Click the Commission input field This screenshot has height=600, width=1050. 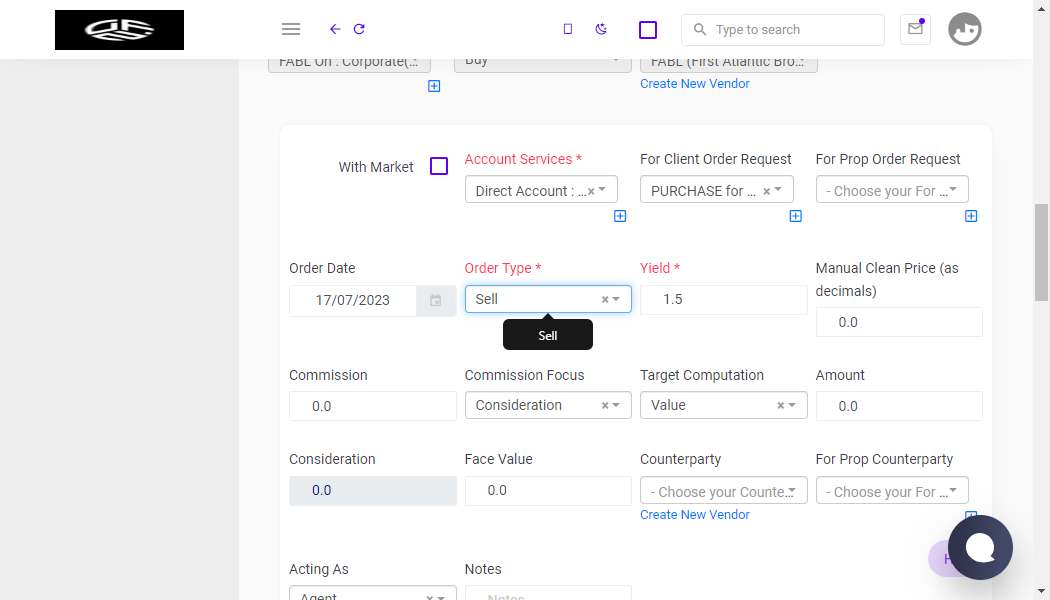click(x=373, y=406)
